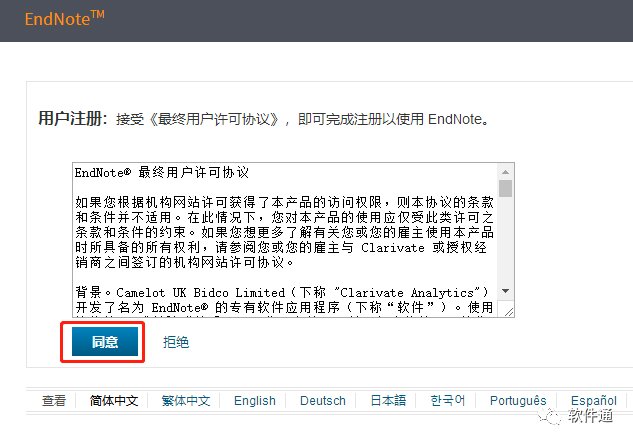Switch language to English
Screen dimensions: 633x443
point(255,401)
